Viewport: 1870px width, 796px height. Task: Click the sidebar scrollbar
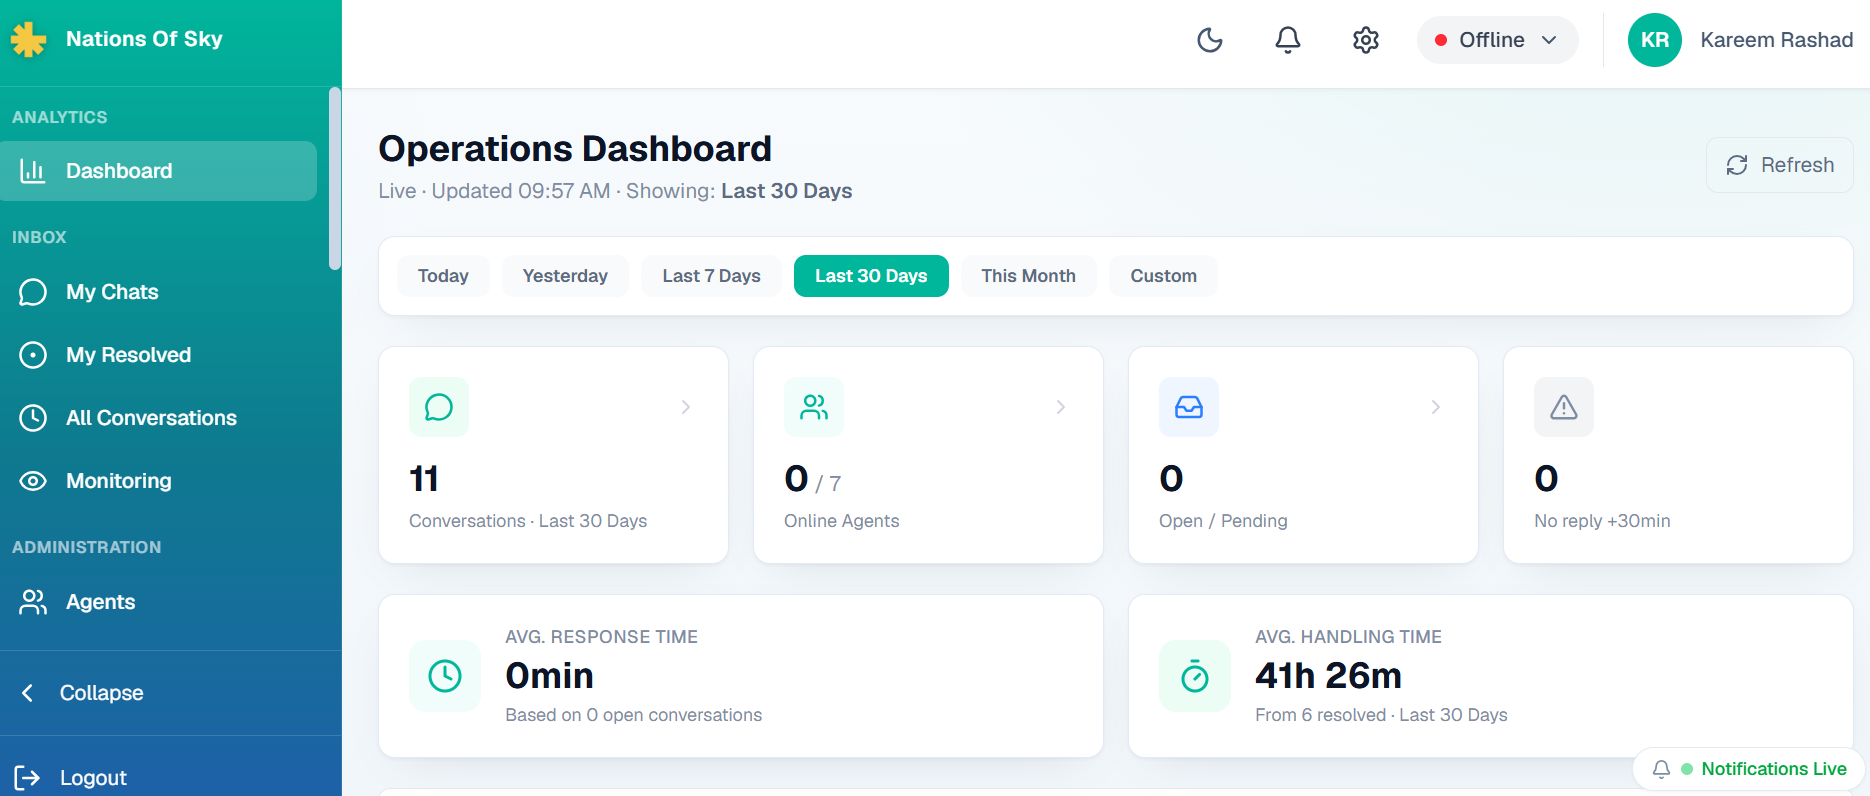pos(335,179)
